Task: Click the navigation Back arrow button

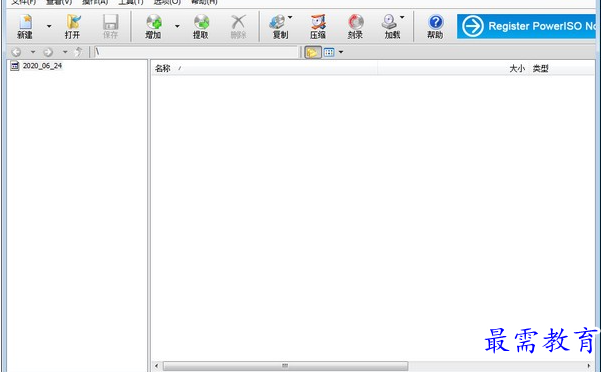Action: click(17, 52)
